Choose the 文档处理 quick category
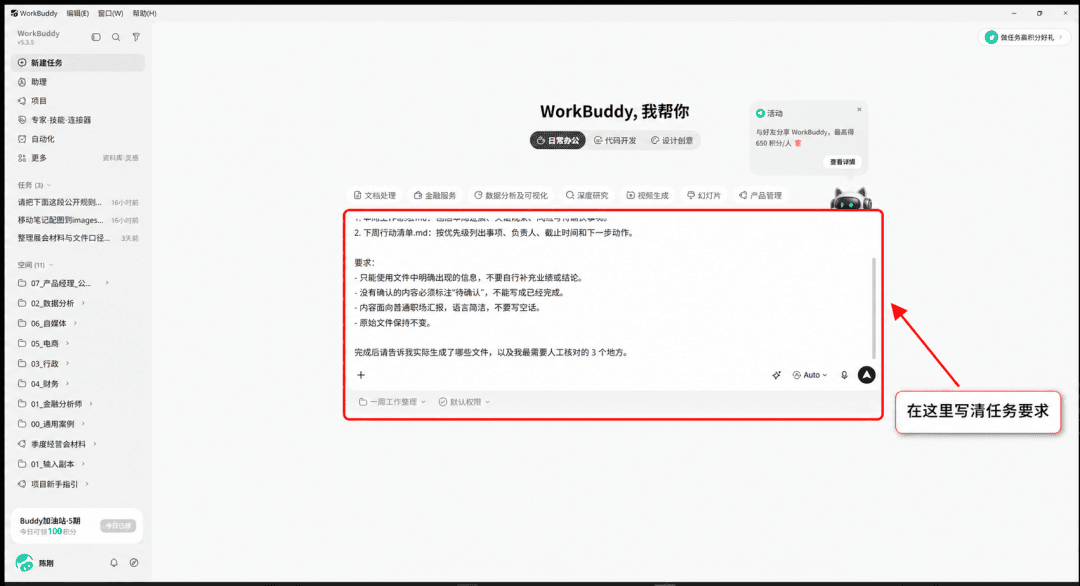The width and height of the screenshot is (1080, 586). click(375, 196)
